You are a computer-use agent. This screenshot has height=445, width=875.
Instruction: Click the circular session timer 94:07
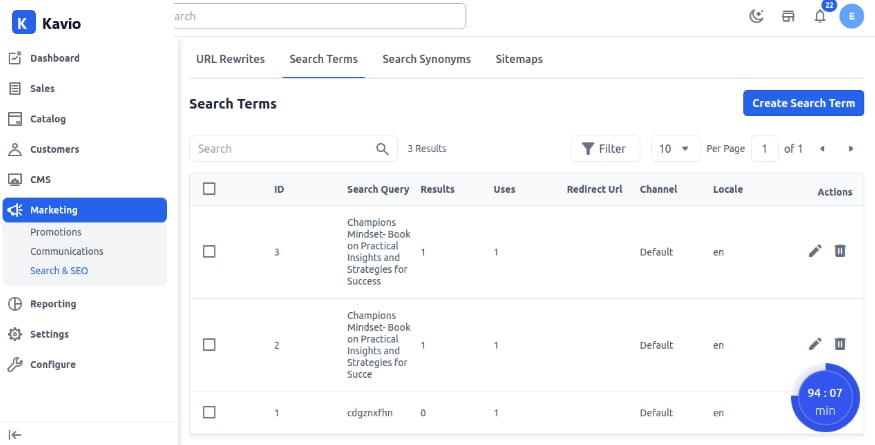[825, 398]
